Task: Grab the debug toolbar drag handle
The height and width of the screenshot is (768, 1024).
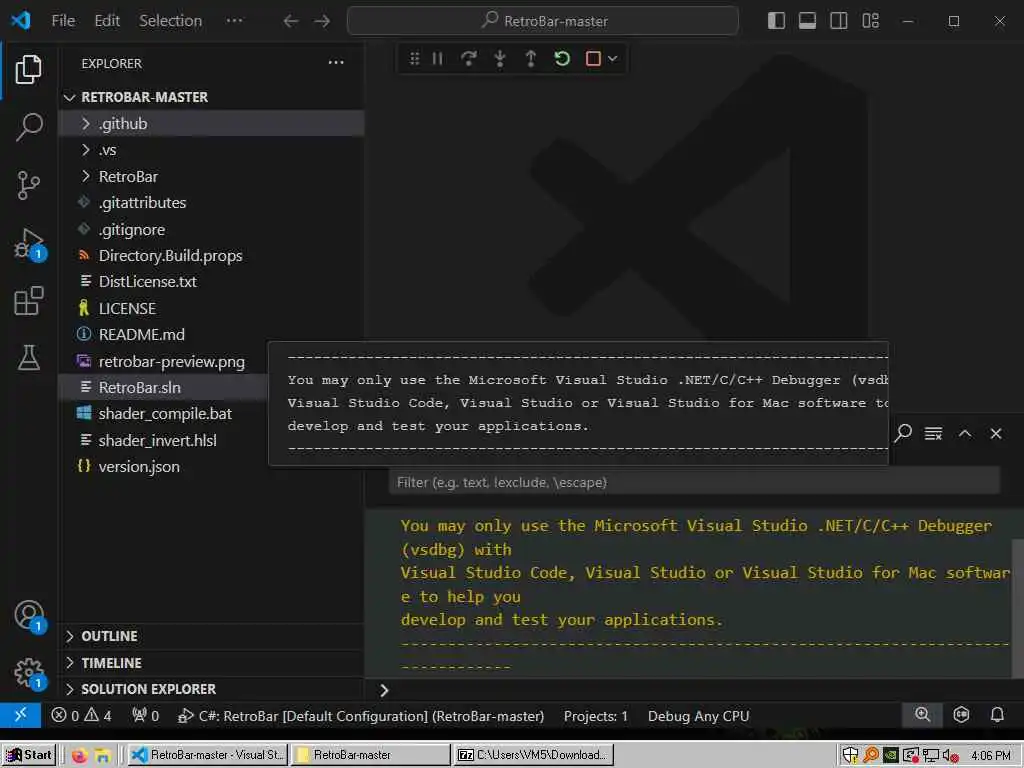Action: tap(414, 59)
